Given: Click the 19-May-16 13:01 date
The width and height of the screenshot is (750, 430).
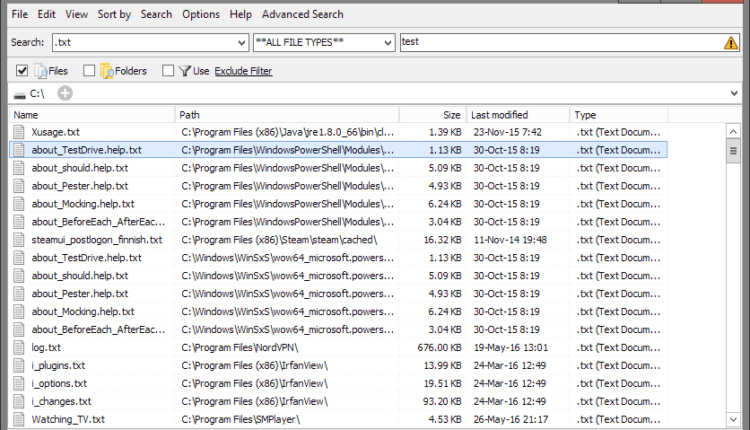Looking at the screenshot, I should tap(511, 348).
